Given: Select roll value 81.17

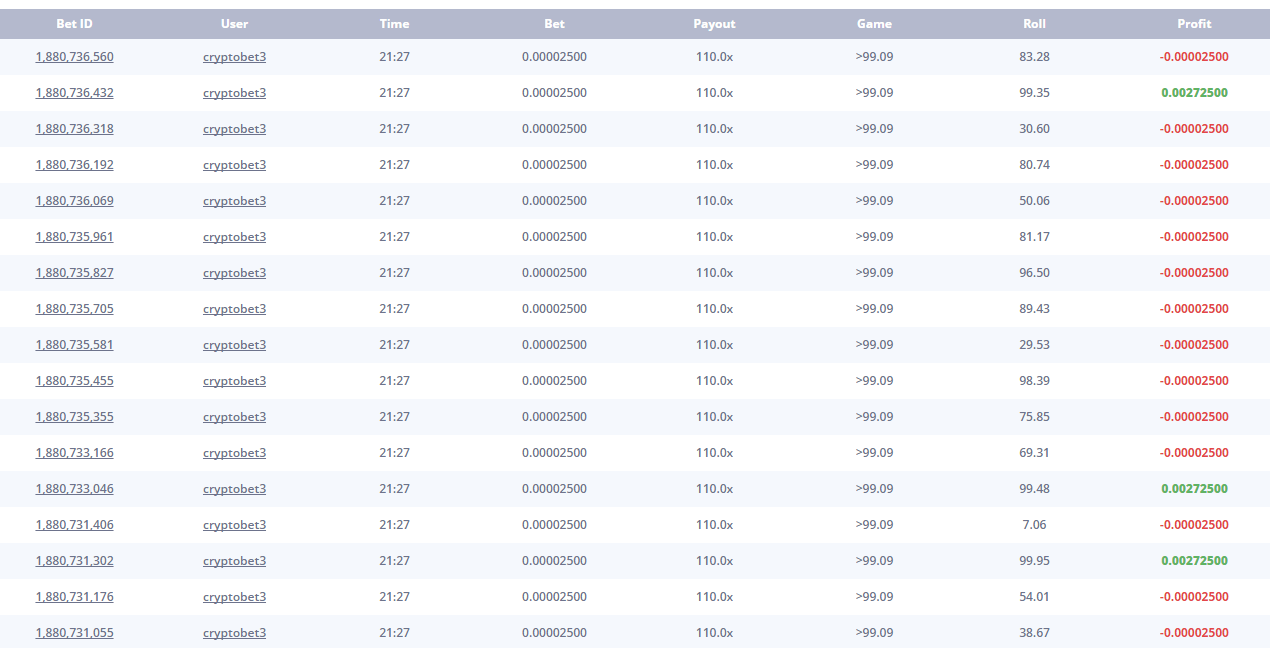Looking at the screenshot, I should [1034, 237].
